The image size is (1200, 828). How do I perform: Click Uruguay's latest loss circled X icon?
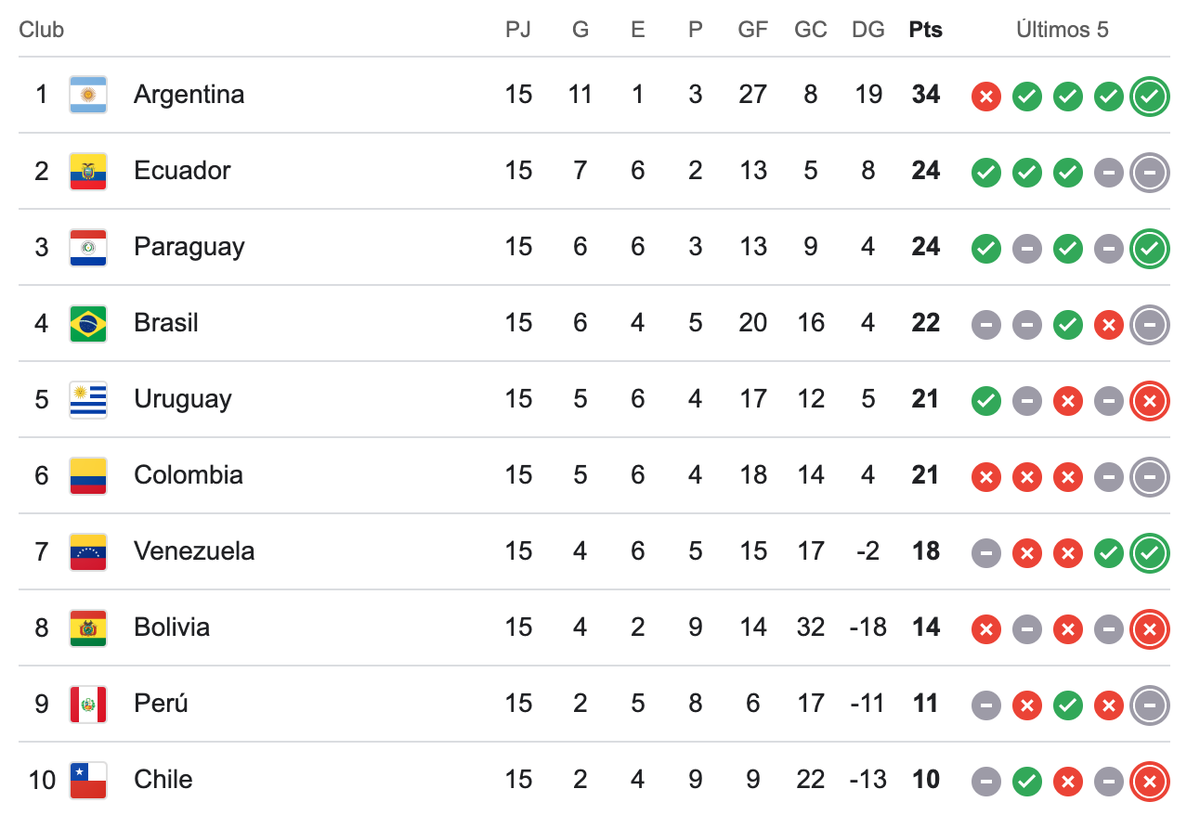pos(1150,401)
